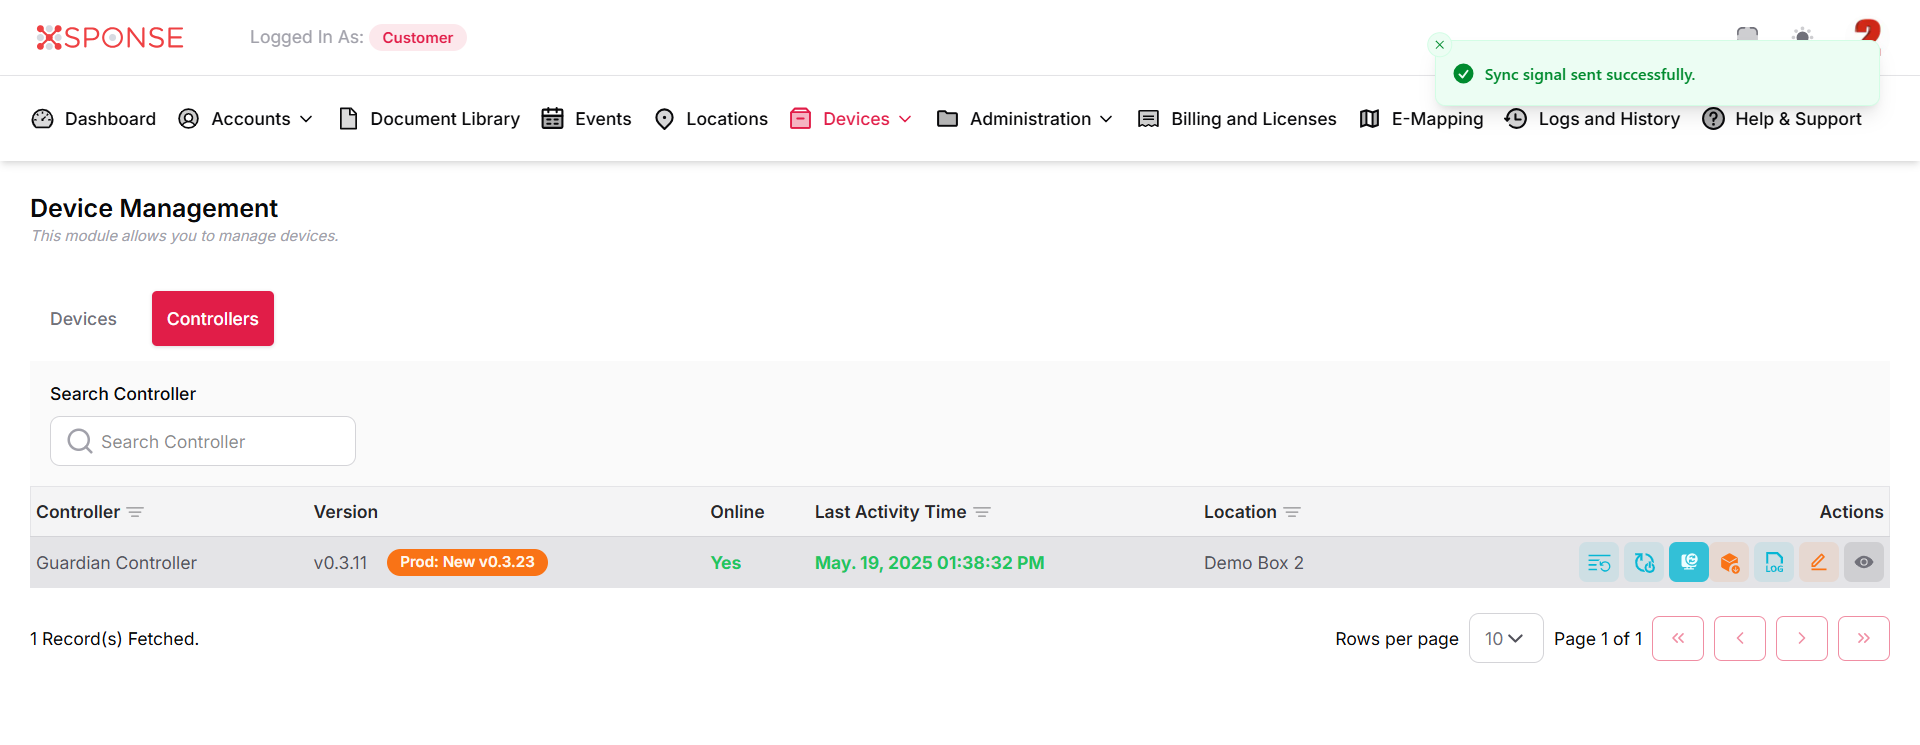
Task: Click the orange edit pencil icon
Action: point(1818,562)
